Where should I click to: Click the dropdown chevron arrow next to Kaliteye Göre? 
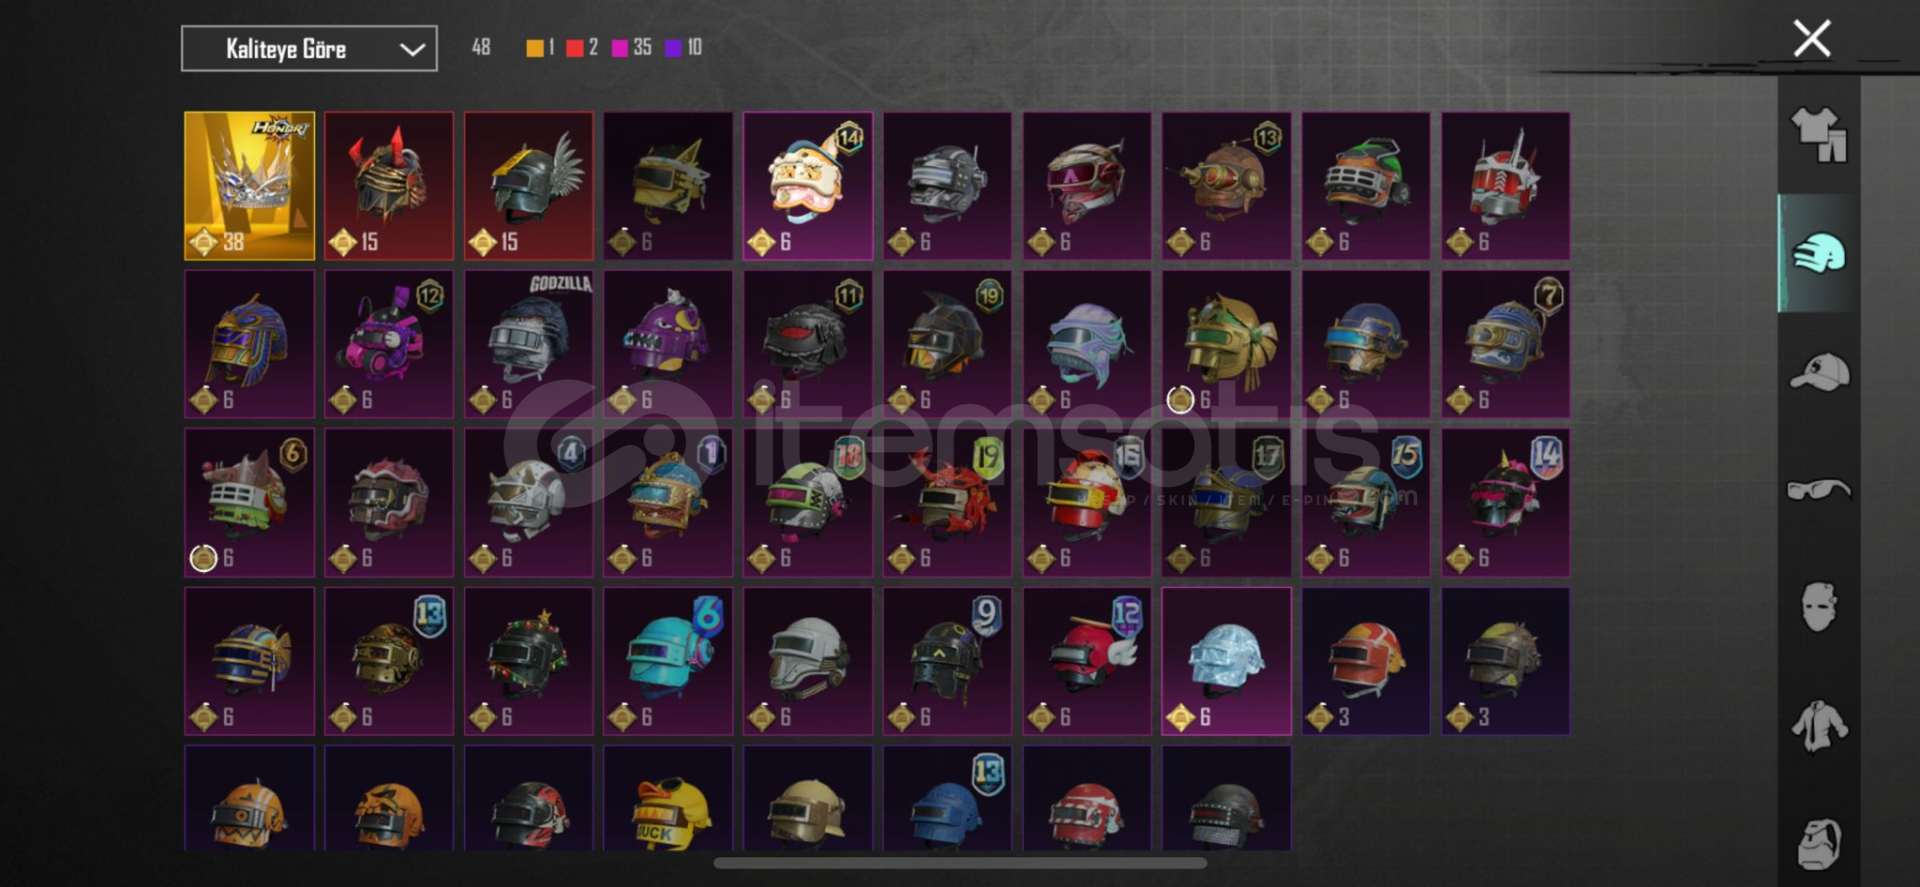(x=412, y=49)
